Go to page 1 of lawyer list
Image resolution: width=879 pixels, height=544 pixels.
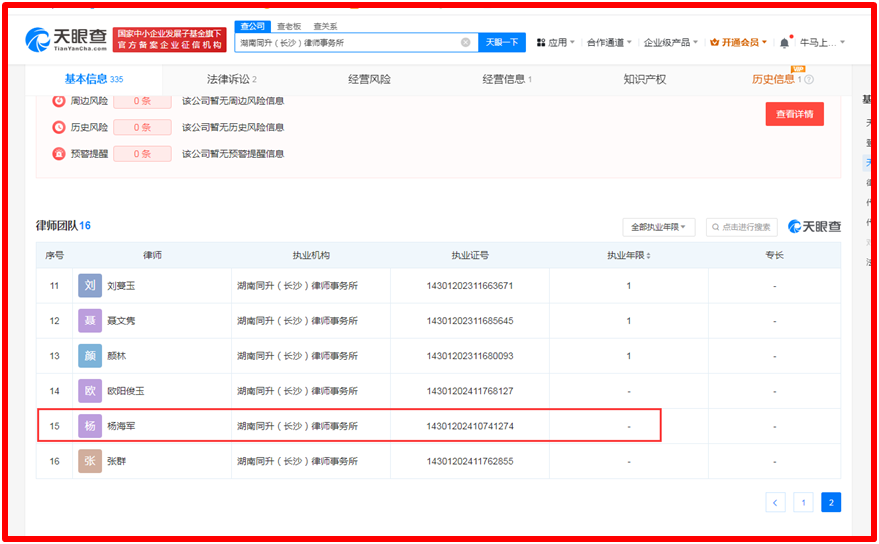(x=803, y=502)
